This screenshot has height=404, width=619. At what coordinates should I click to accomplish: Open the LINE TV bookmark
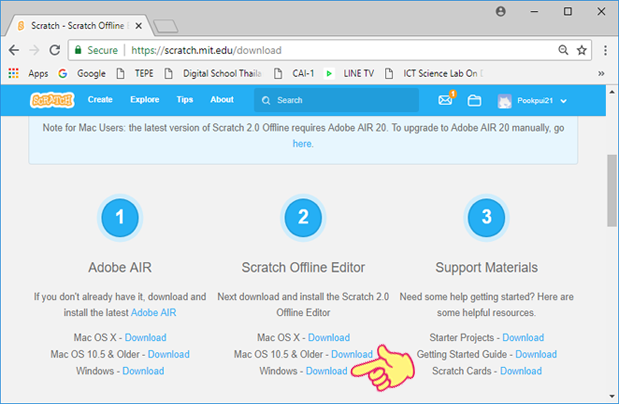349,73
